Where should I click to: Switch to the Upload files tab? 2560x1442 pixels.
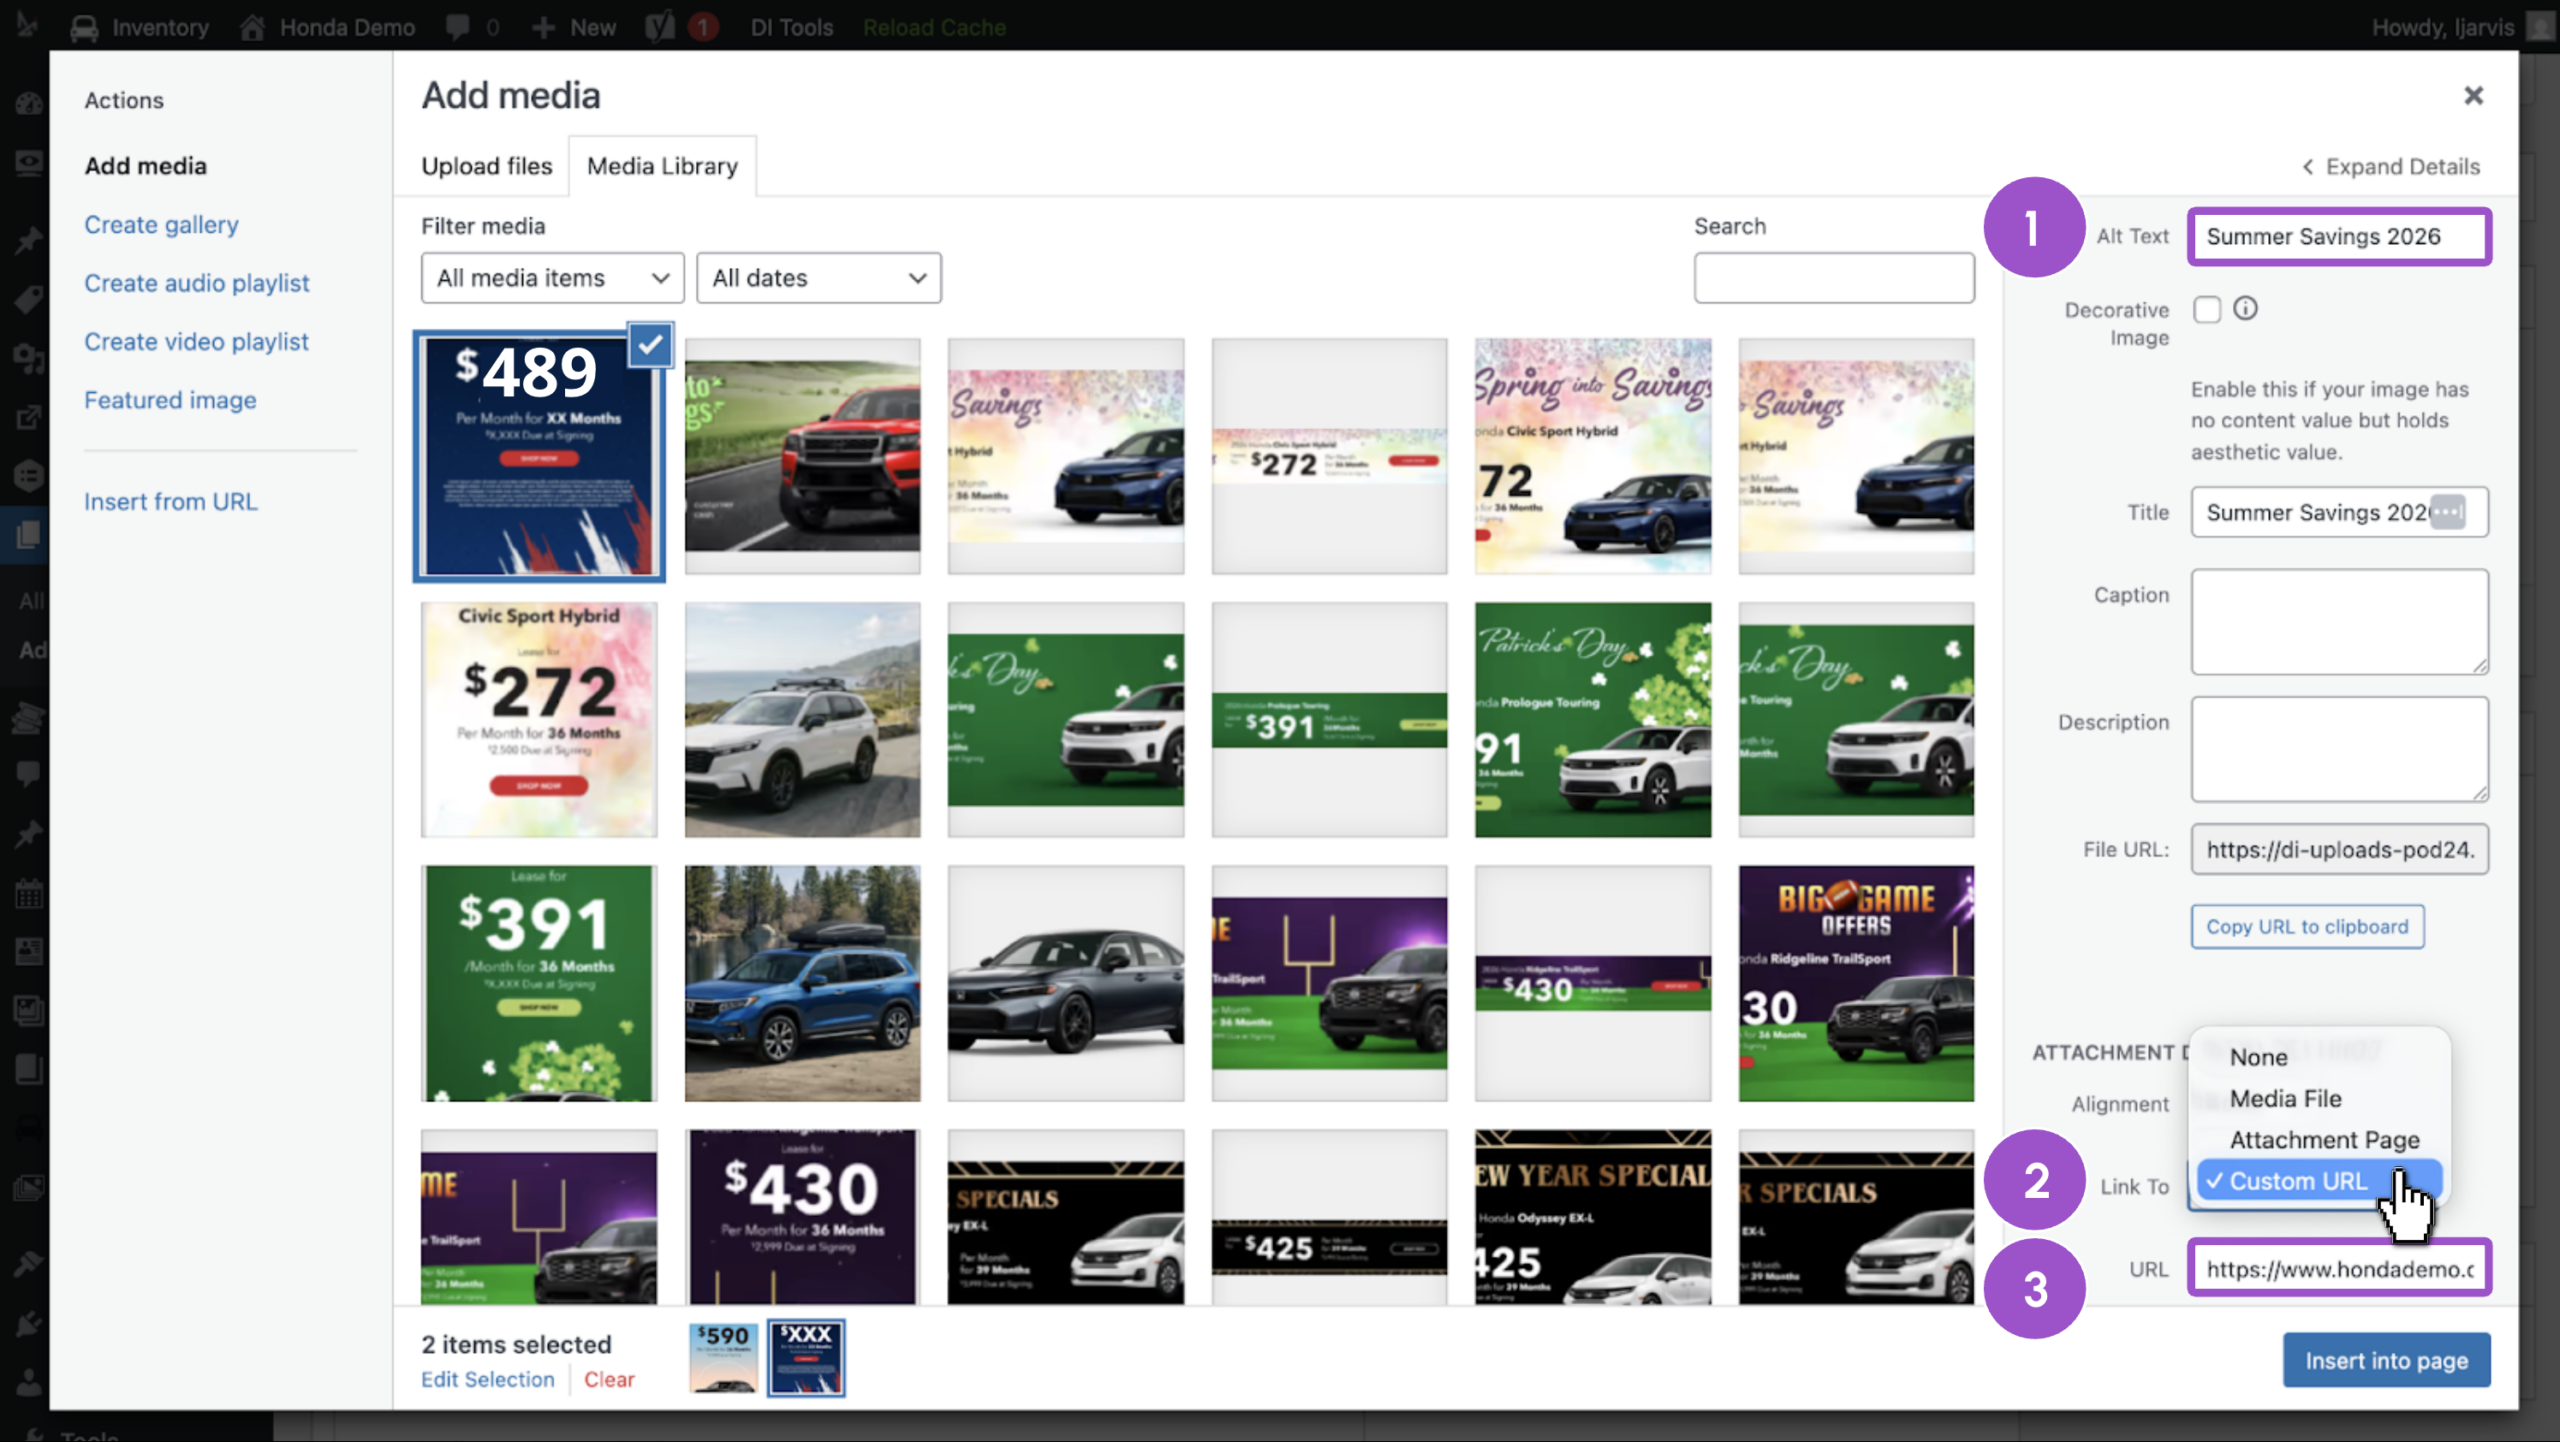point(487,166)
